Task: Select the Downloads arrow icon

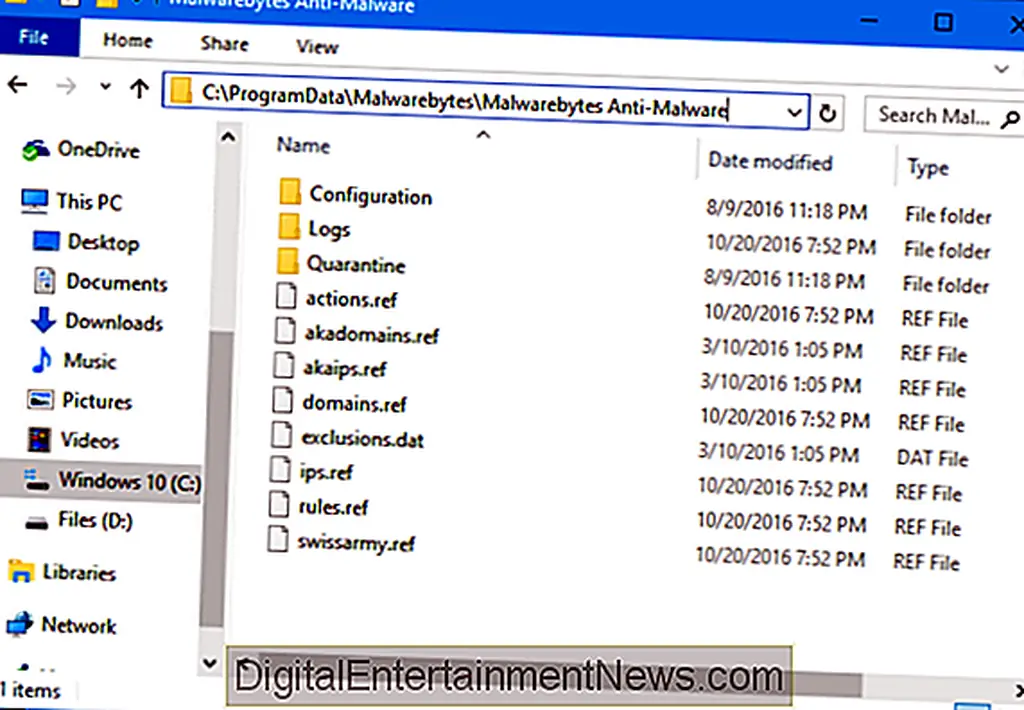Action: [x=43, y=321]
